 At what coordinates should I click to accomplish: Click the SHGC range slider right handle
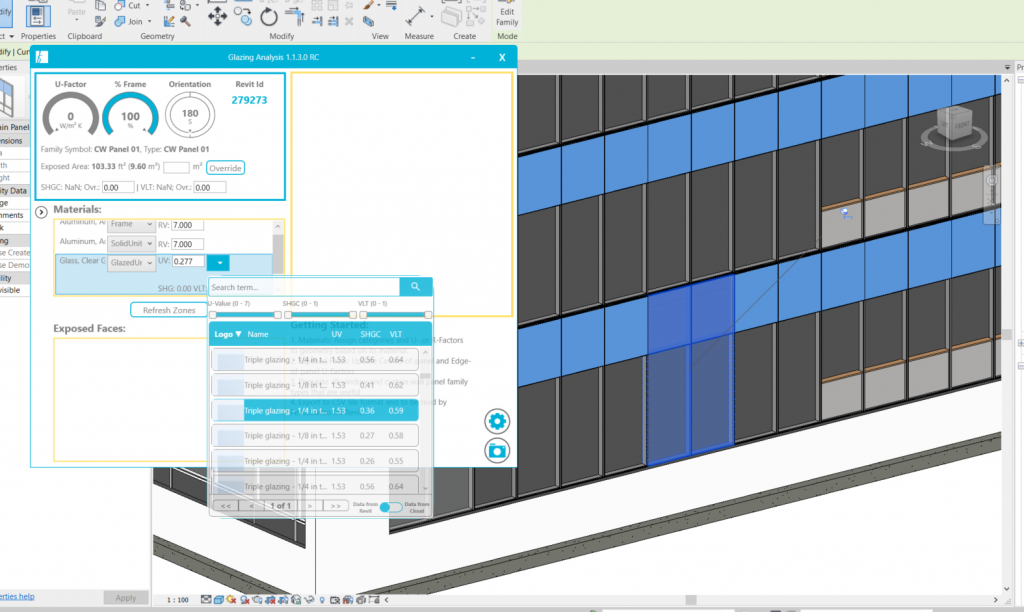353,315
